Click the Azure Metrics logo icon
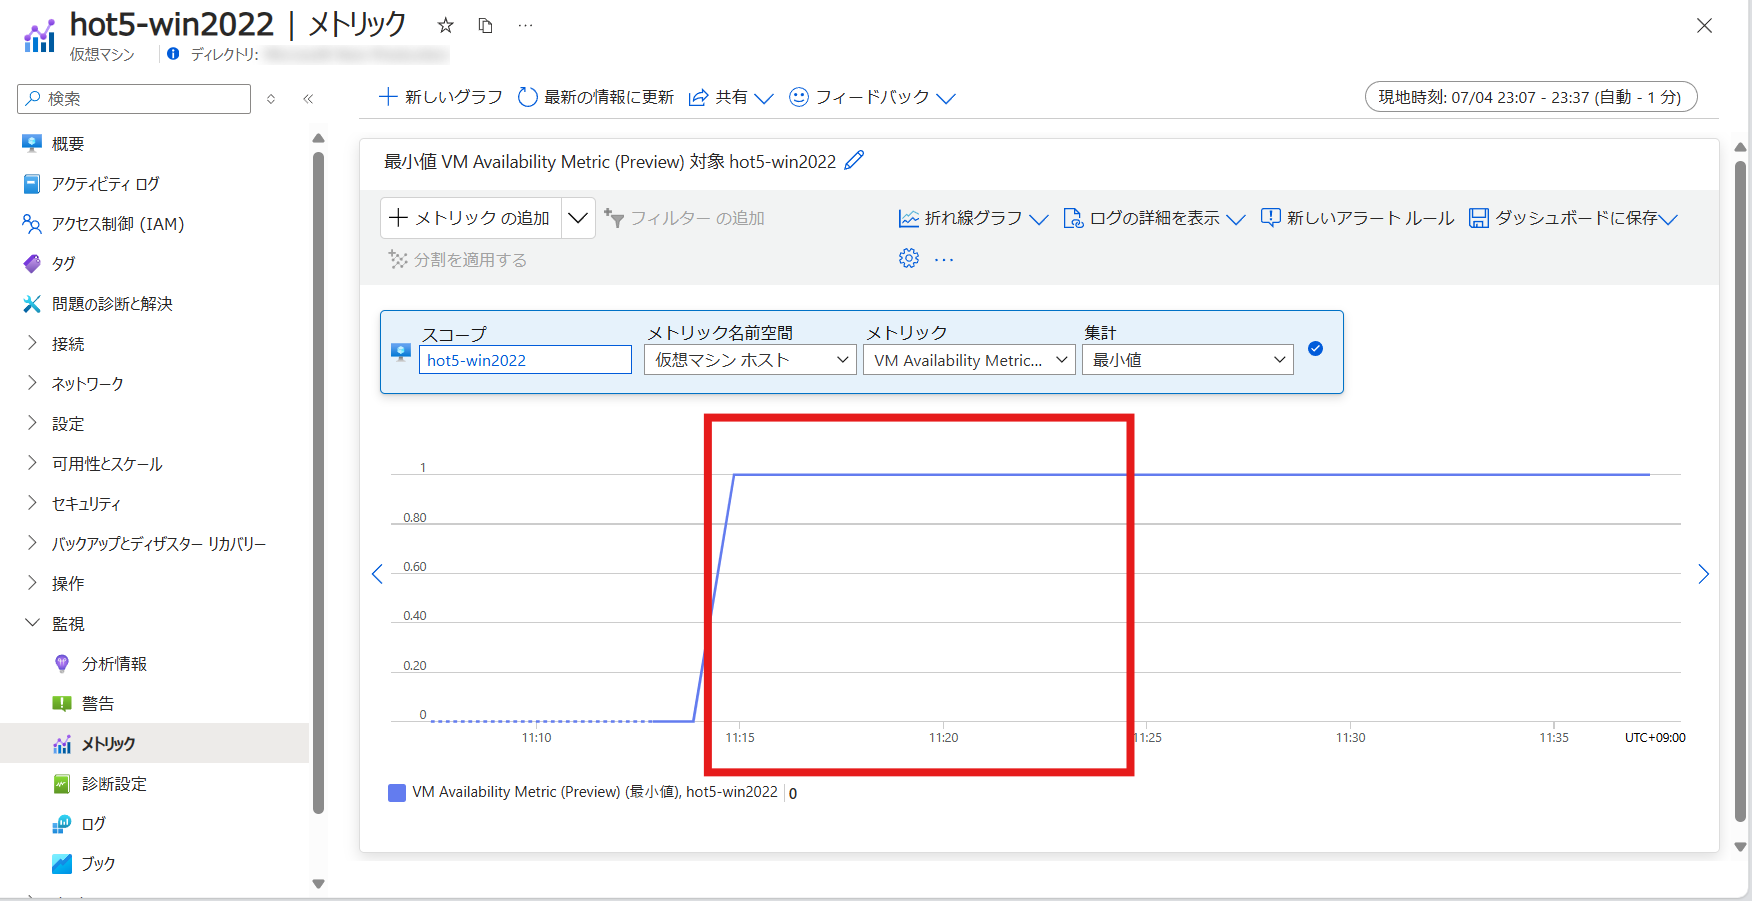 (39, 36)
